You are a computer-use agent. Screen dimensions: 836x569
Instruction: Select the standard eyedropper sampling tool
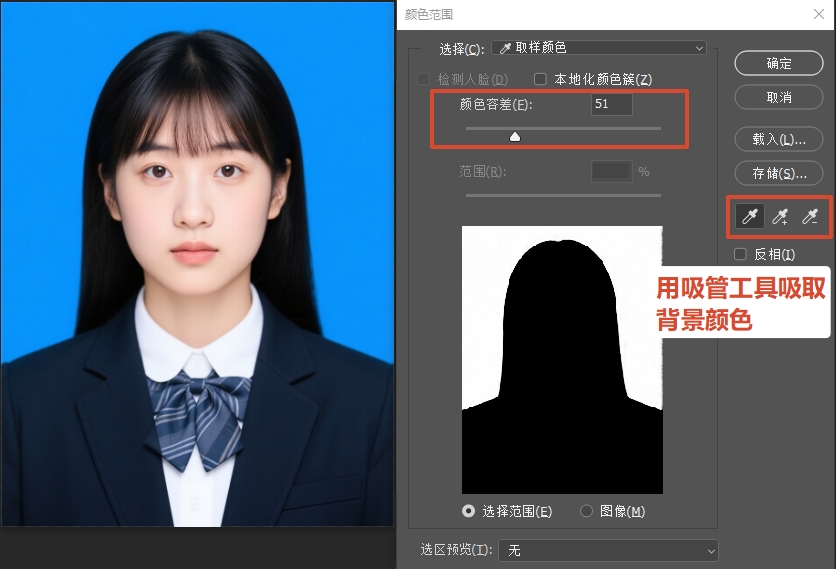click(750, 217)
